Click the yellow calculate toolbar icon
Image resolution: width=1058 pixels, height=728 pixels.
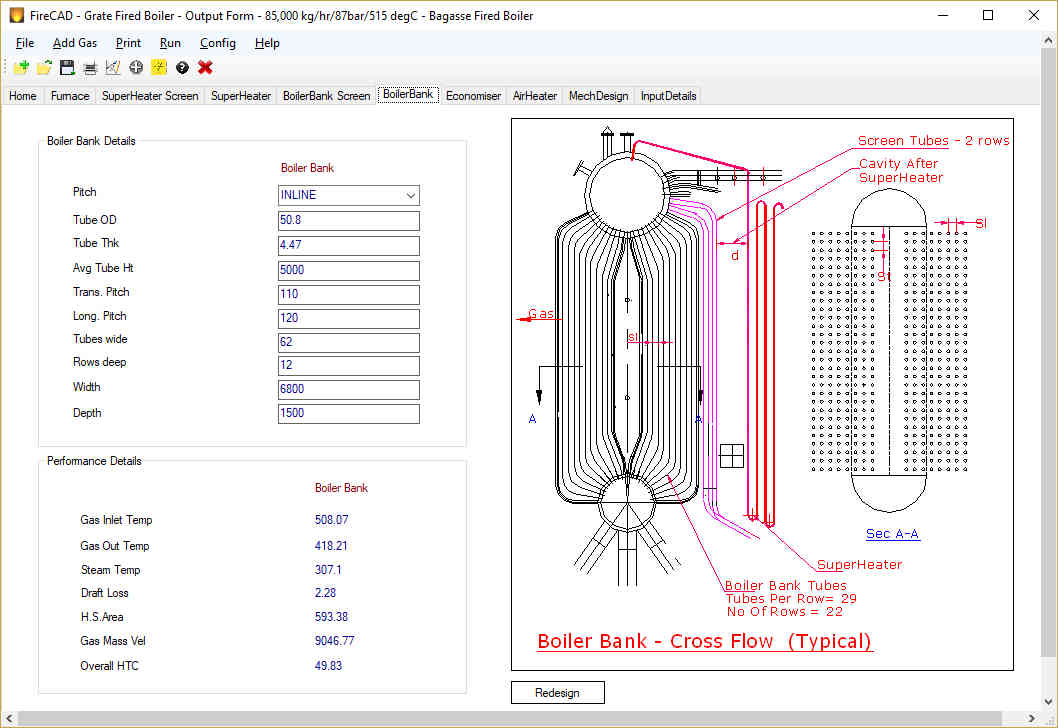point(159,67)
